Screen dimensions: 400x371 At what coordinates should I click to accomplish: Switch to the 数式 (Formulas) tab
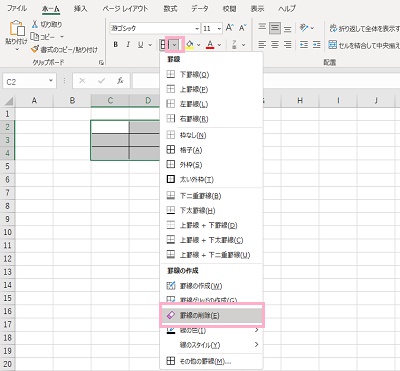click(170, 9)
